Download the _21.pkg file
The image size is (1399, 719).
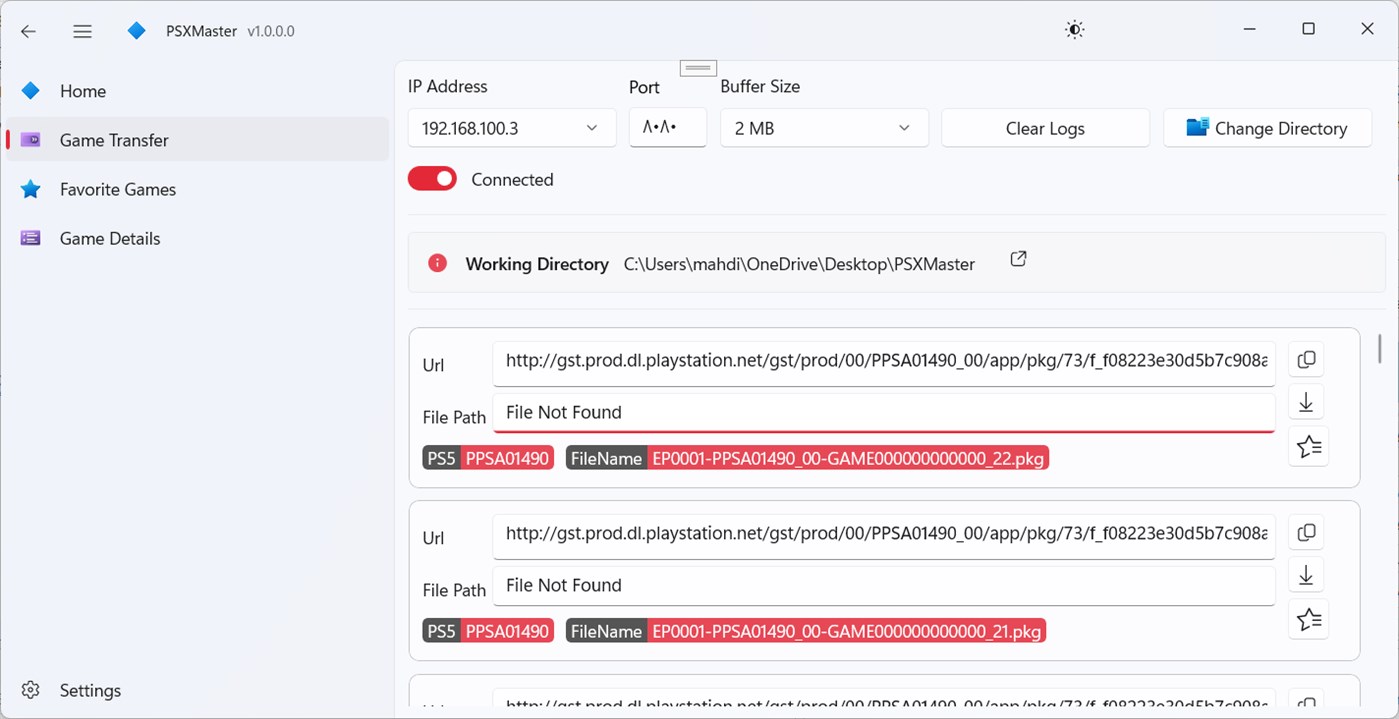pyautogui.click(x=1306, y=575)
